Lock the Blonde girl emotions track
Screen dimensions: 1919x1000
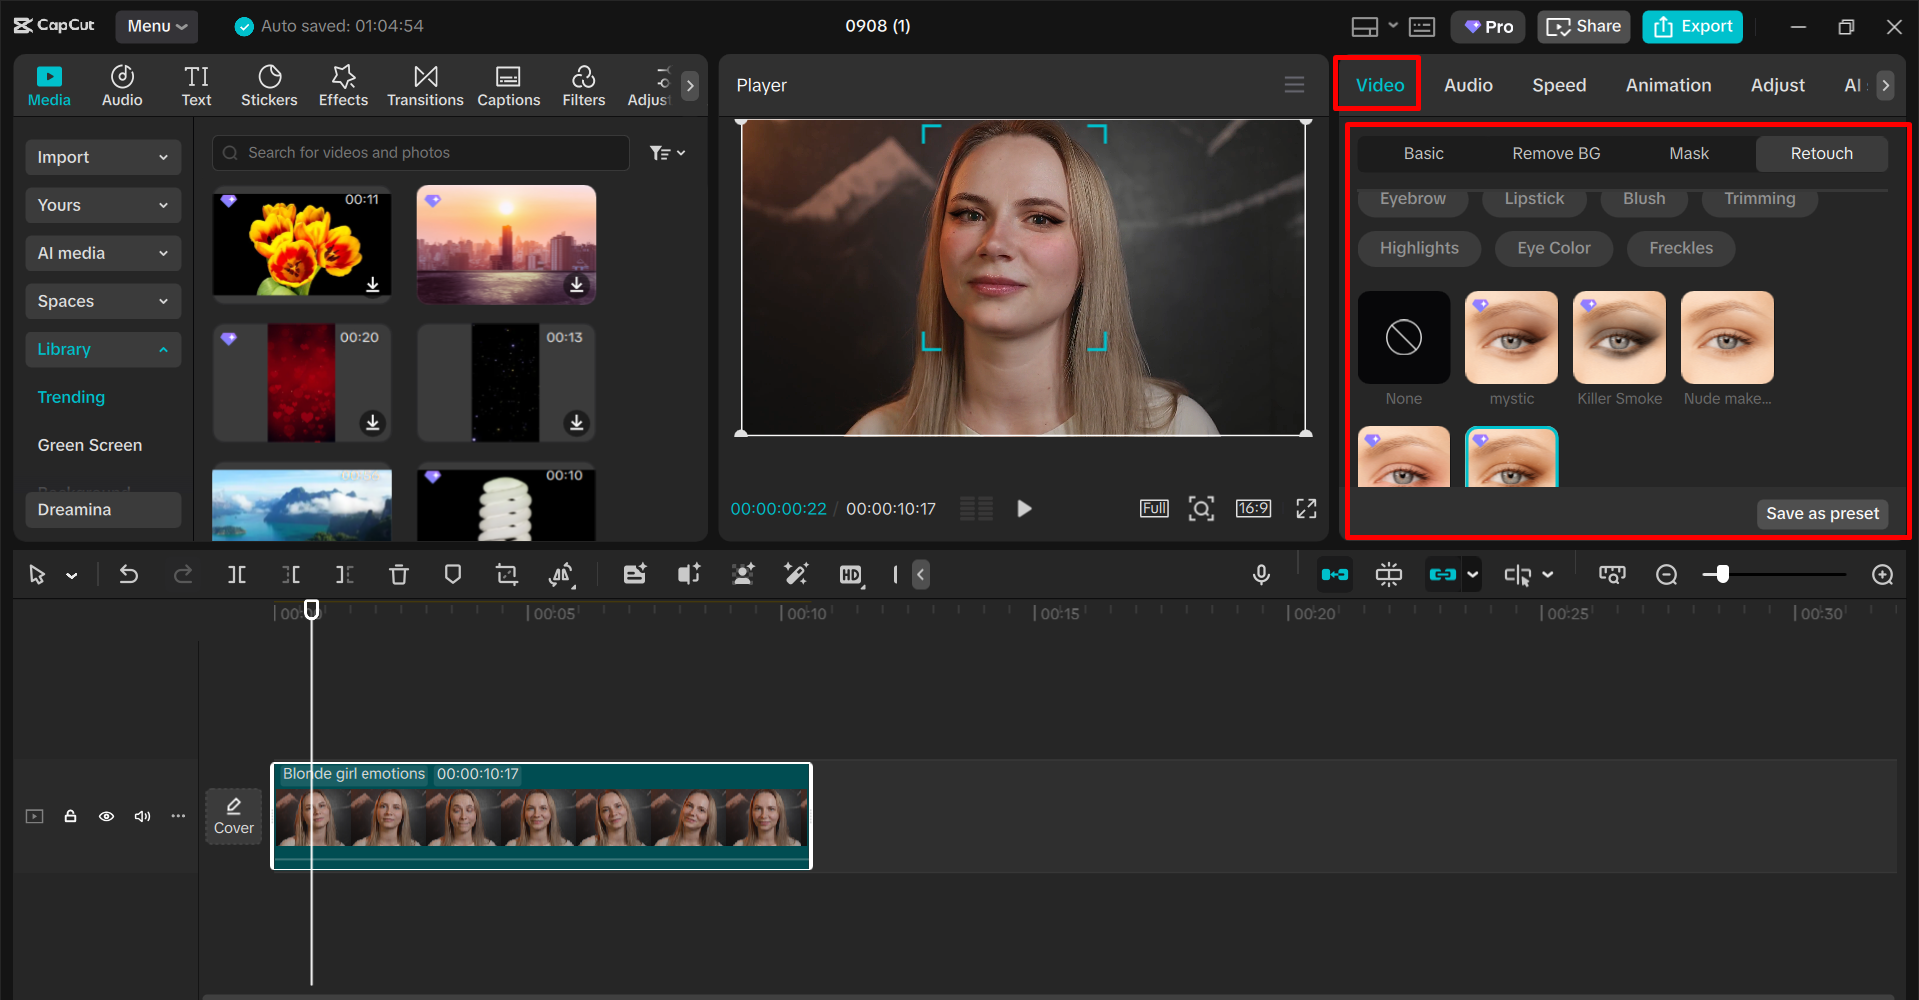pos(70,816)
